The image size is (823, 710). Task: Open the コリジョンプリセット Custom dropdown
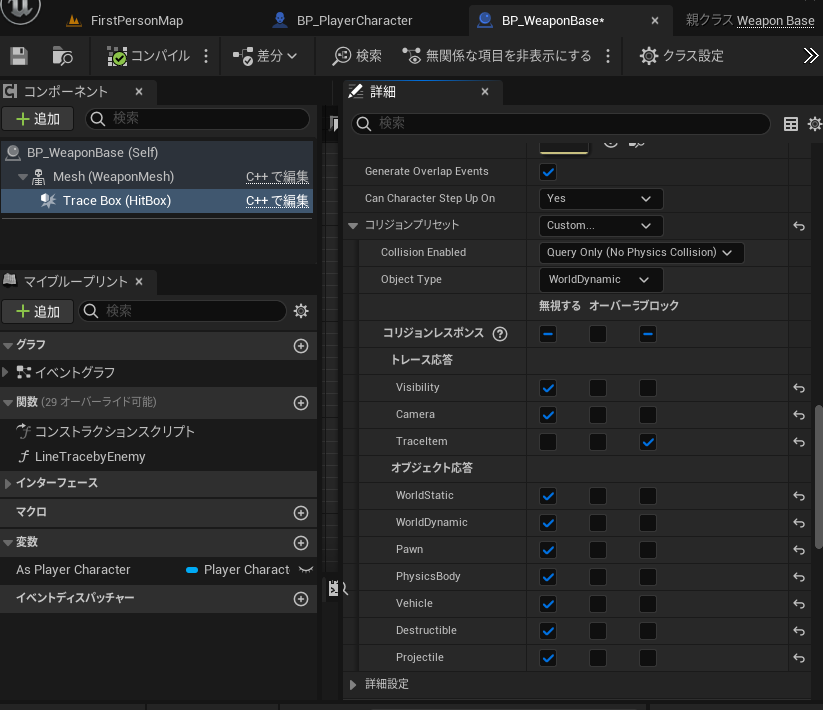click(601, 225)
